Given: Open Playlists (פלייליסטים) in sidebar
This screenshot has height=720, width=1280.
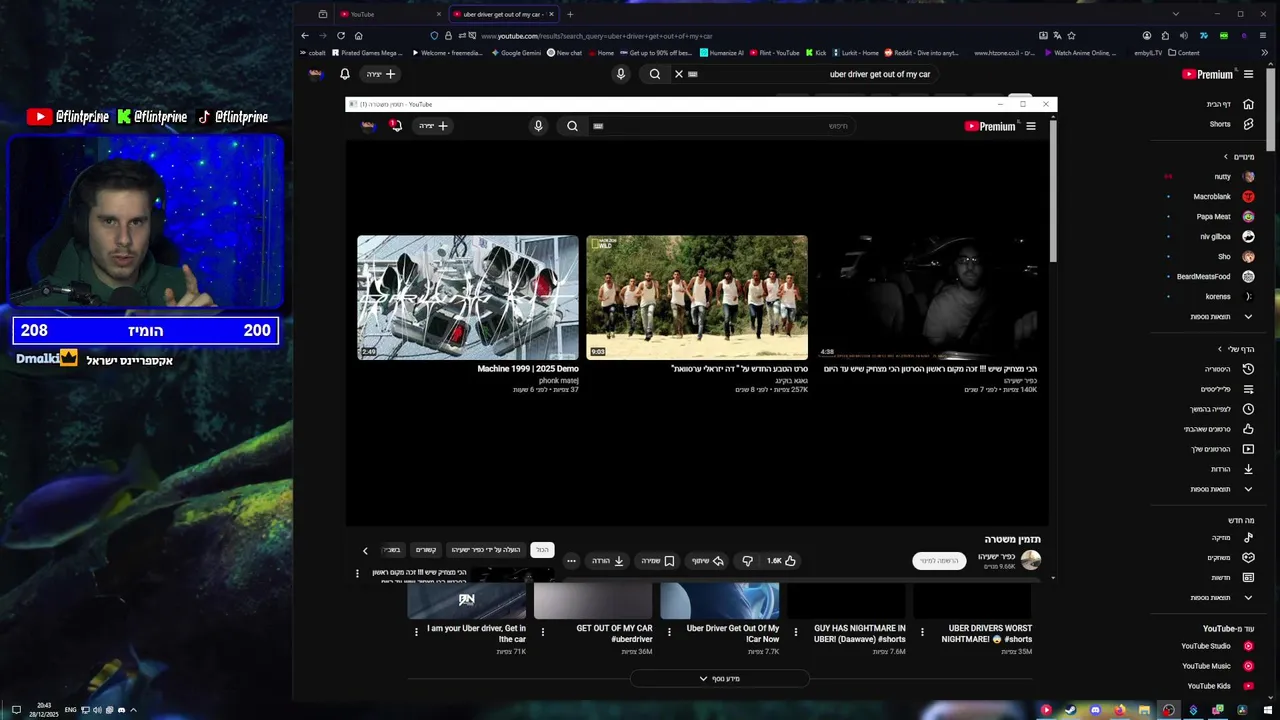Looking at the screenshot, I should tap(1227, 389).
